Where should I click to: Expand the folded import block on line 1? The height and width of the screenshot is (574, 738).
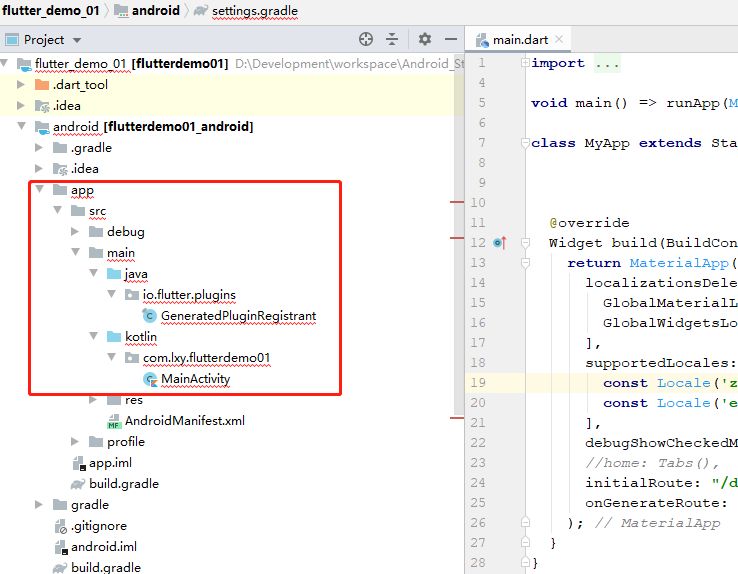tap(525, 63)
